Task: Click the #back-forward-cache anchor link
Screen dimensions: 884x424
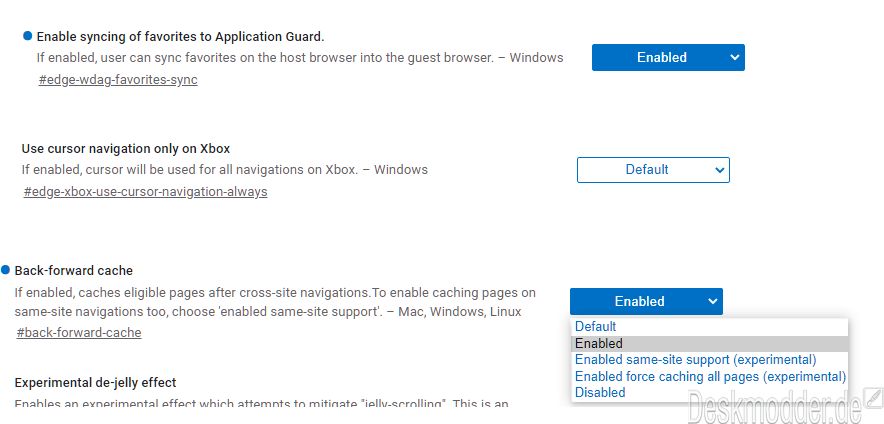Action: point(79,332)
